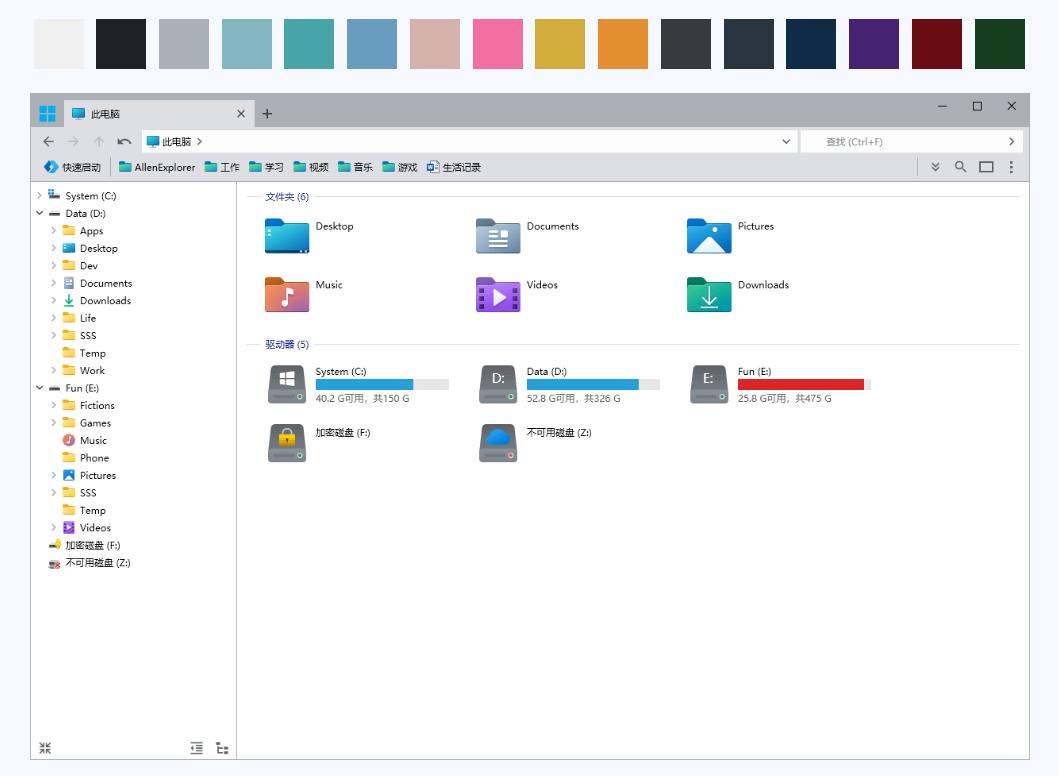1059x776 pixels.
Task: Open the Downloads folder icon
Action: click(x=709, y=294)
